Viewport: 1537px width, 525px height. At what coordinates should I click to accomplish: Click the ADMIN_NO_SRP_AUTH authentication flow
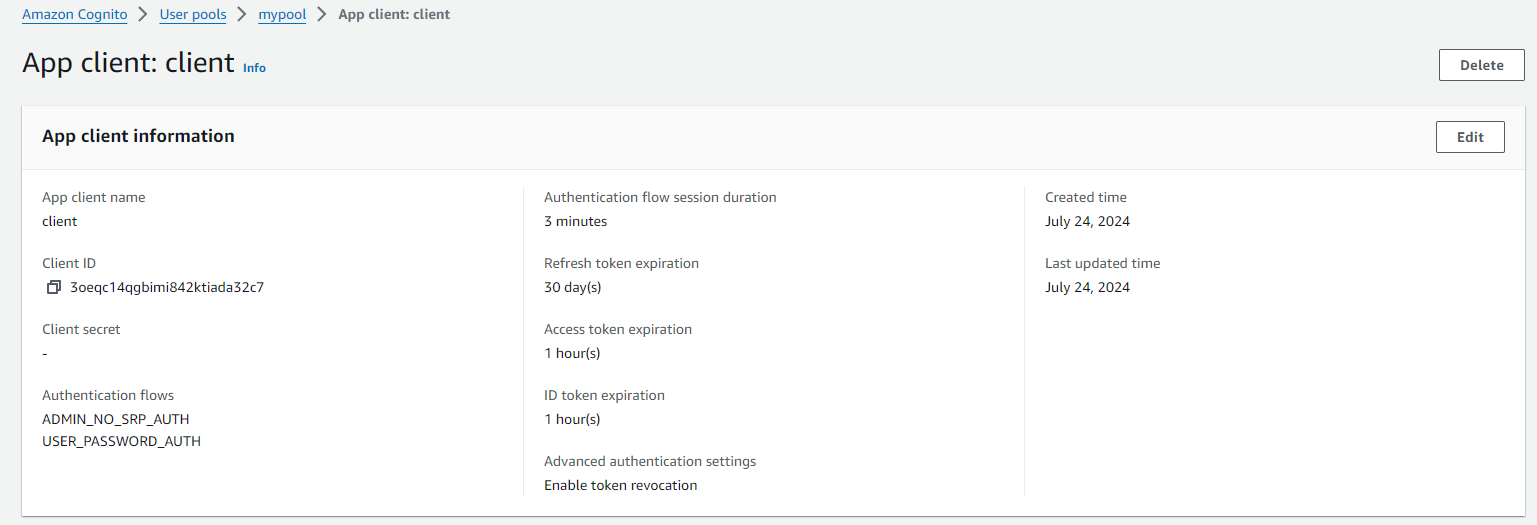116,419
